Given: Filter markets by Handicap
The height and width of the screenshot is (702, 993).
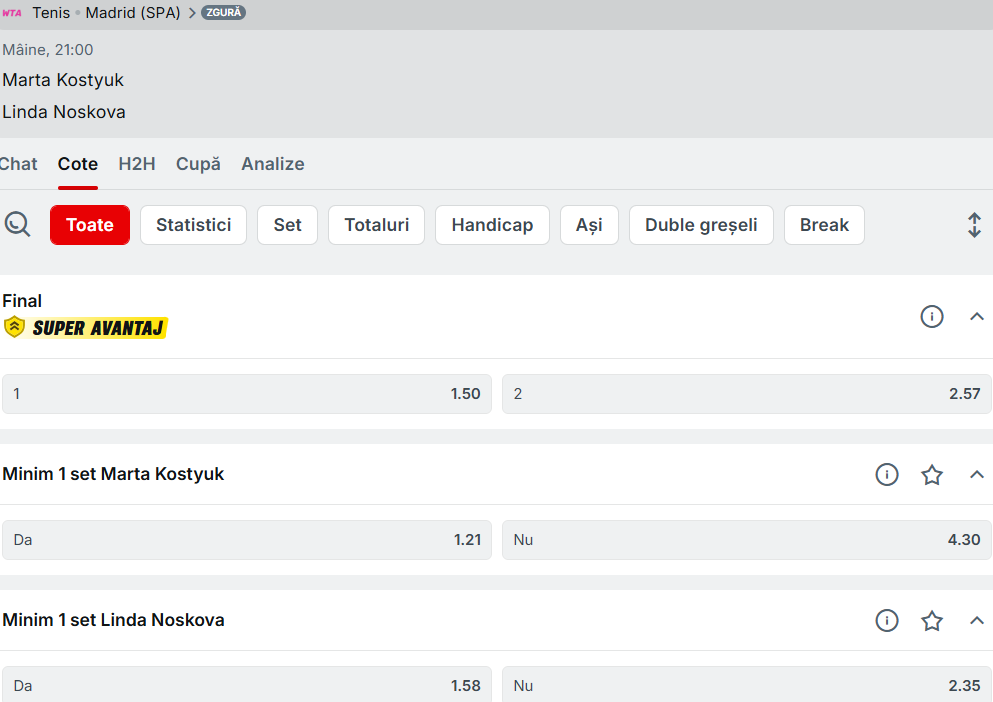Looking at the screenshot, I should 492,225.
